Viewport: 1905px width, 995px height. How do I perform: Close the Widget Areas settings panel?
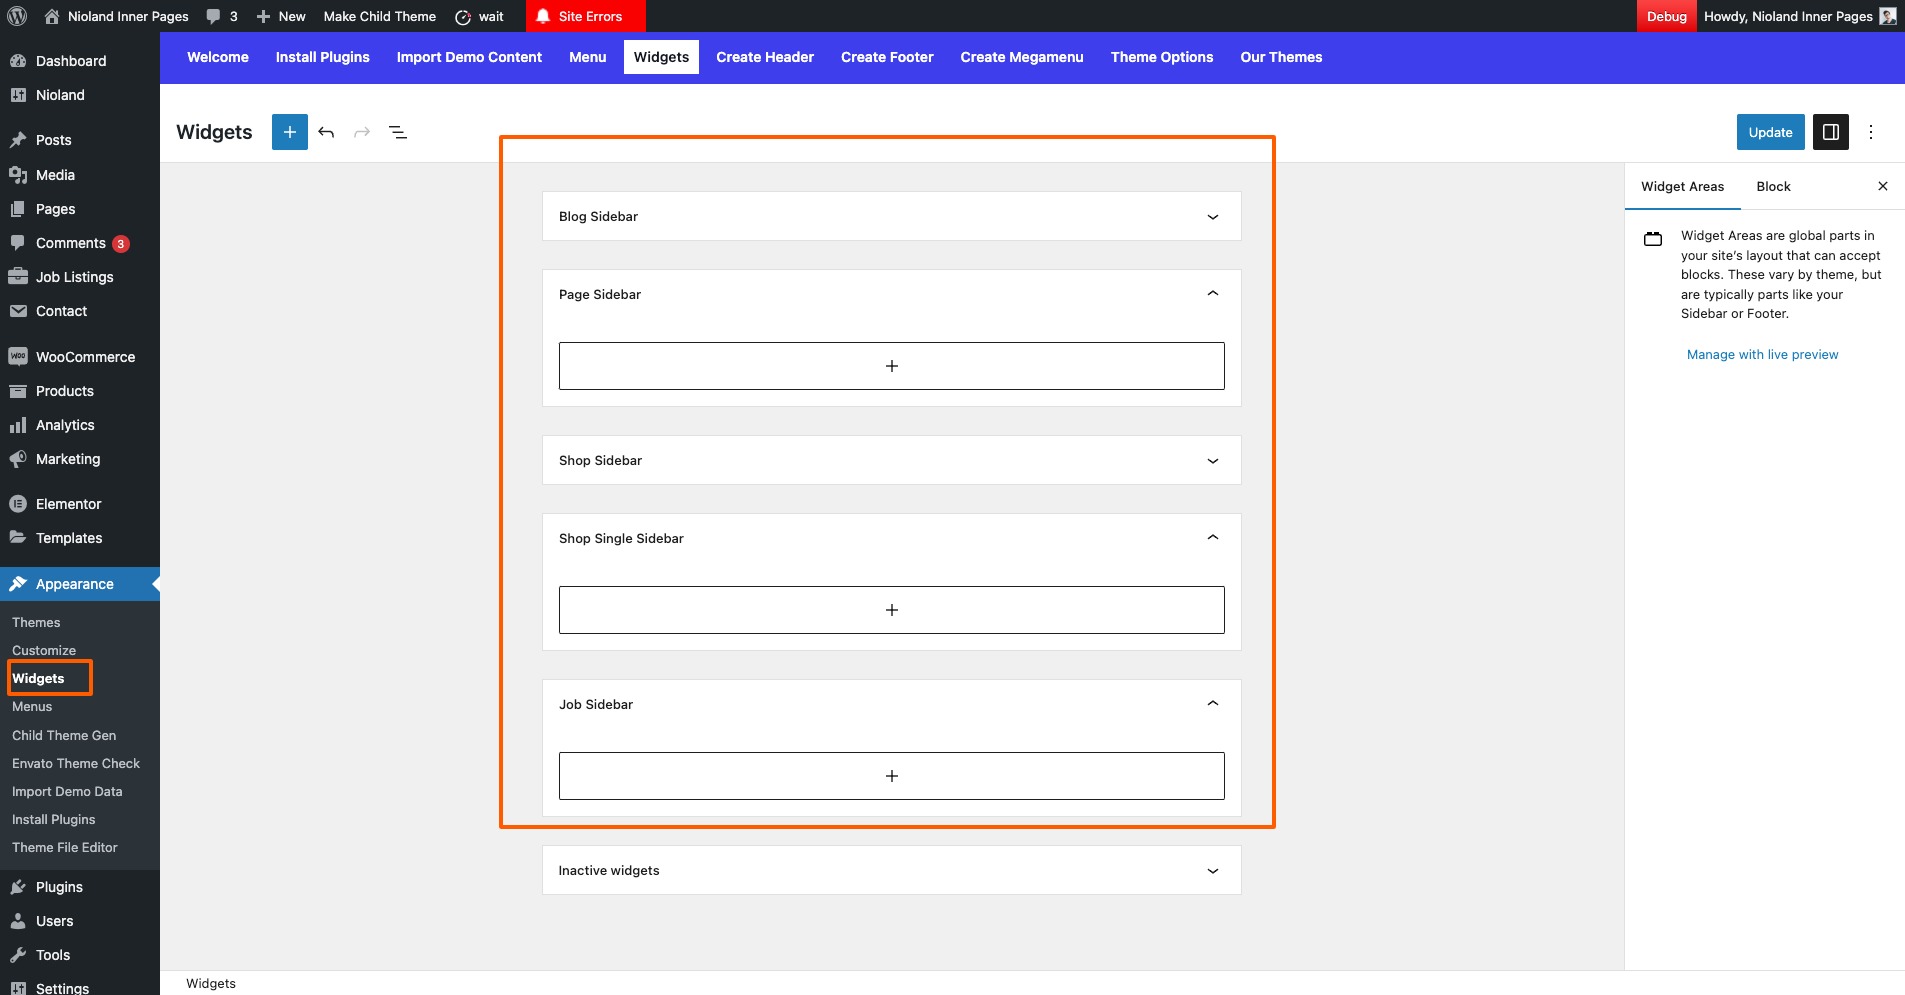click(x=1882, y=186)
